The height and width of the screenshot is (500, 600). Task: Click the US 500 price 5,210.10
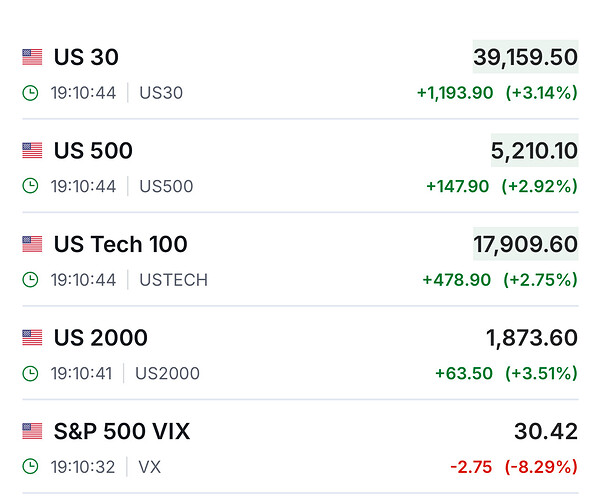click(x=534, y=151)
